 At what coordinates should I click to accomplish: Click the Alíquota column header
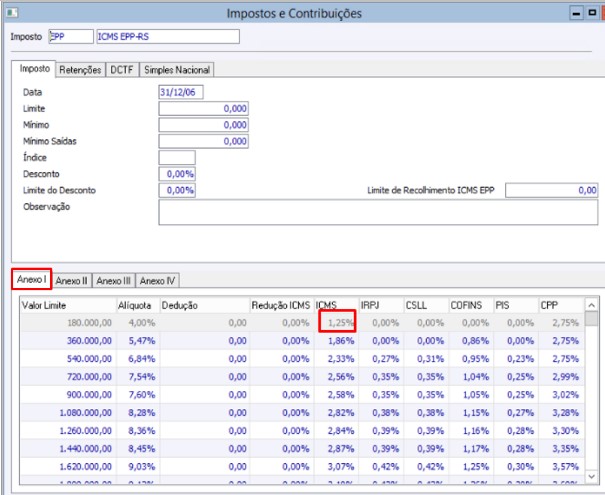138,306
